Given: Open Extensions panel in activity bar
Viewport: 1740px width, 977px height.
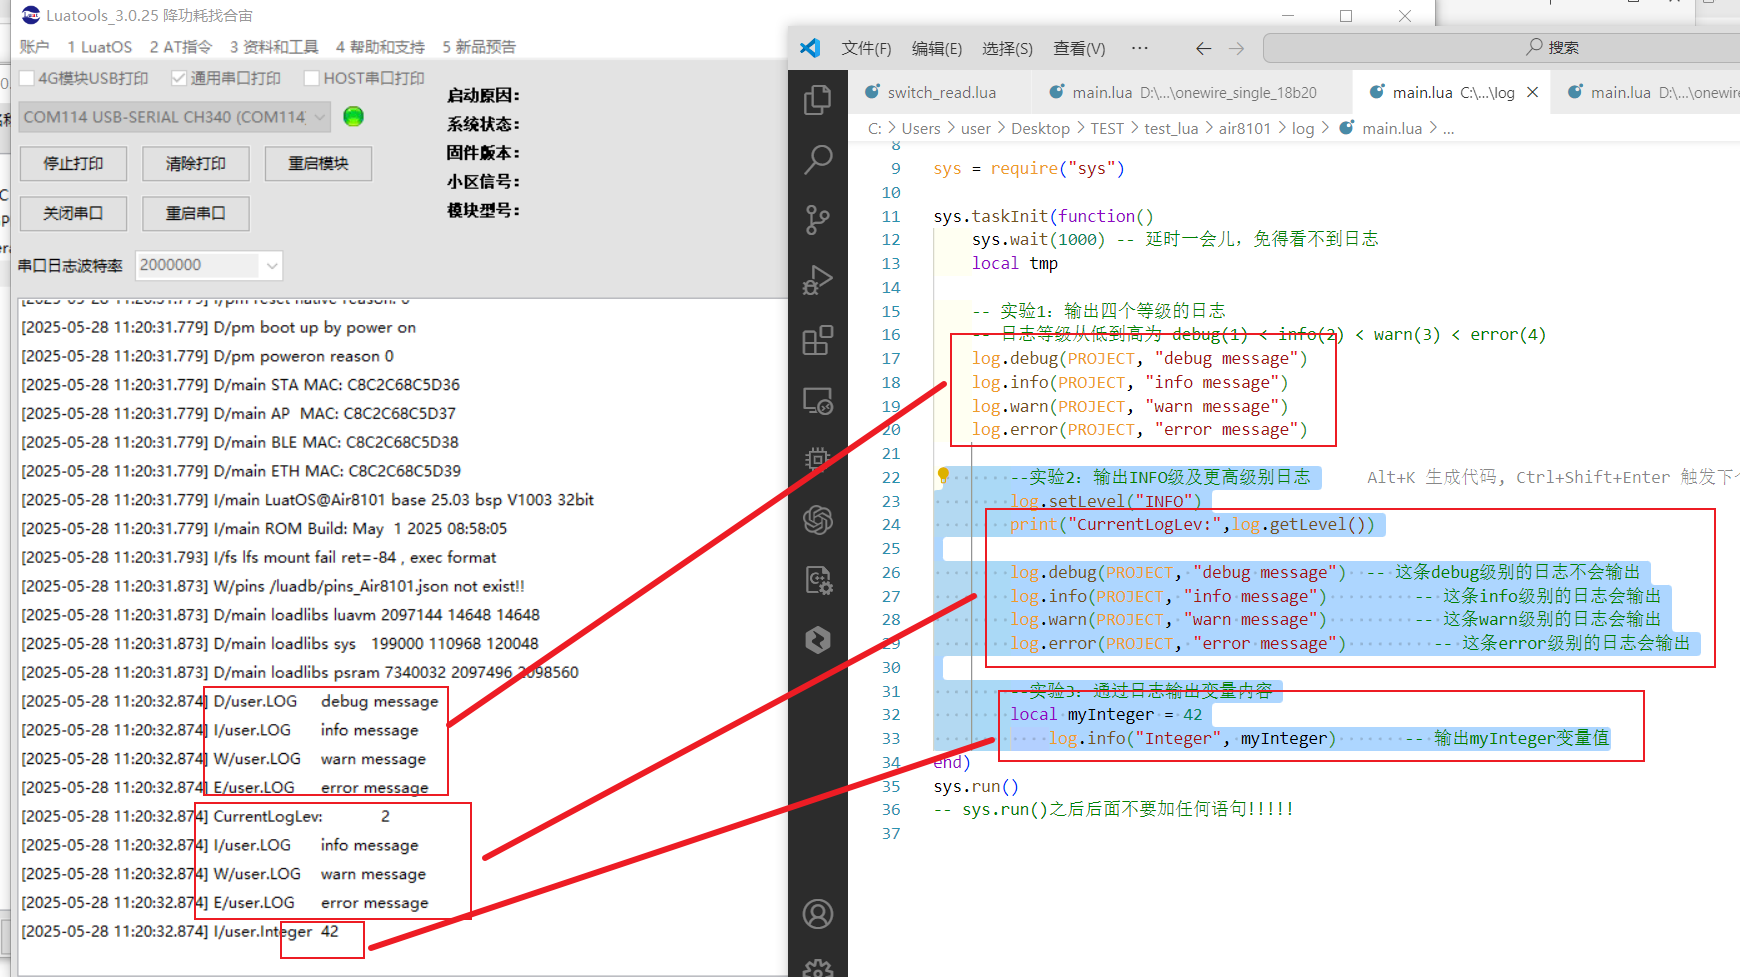Looking at the screenshot, I should pyautogui.click(x=818, y=340).
